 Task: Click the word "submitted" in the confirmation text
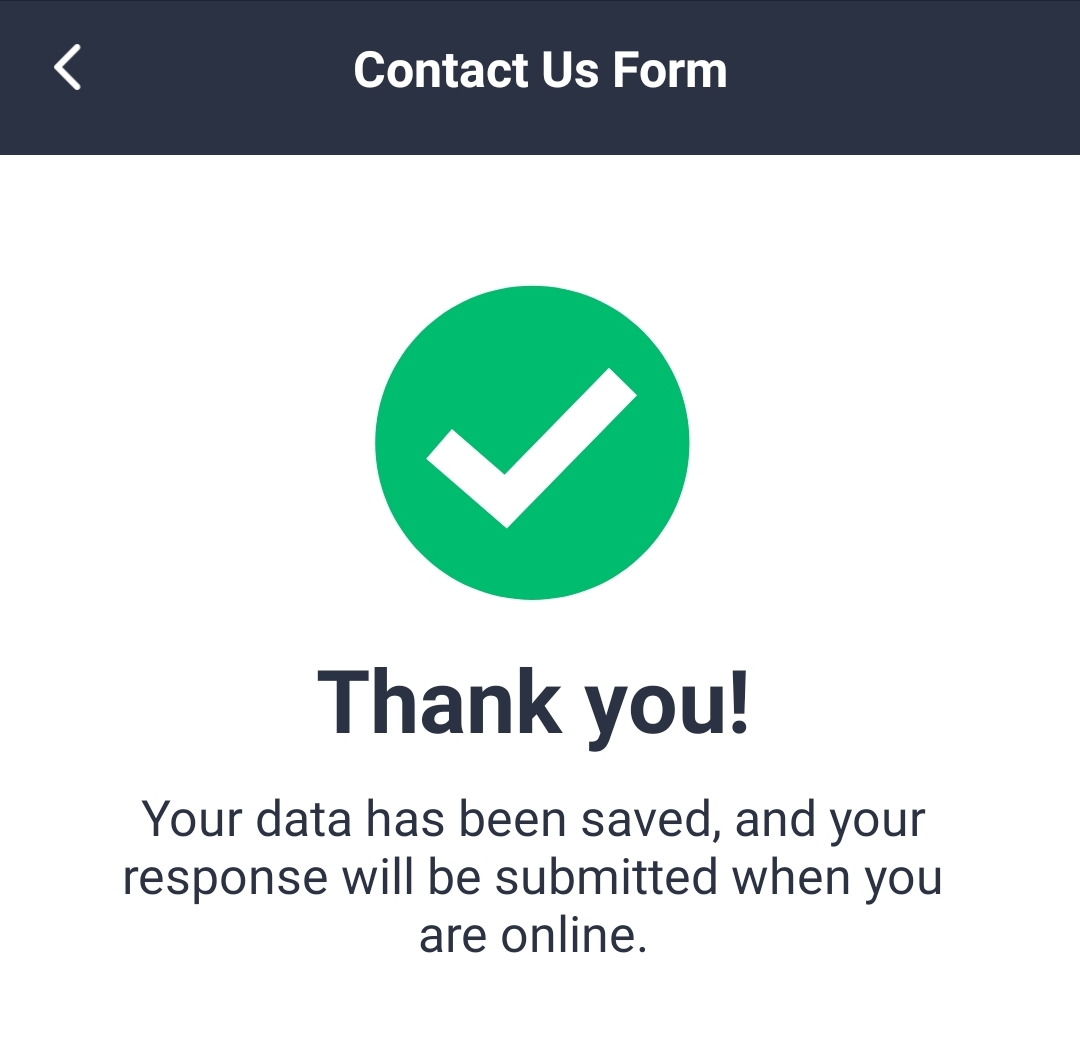coord(607,877)
